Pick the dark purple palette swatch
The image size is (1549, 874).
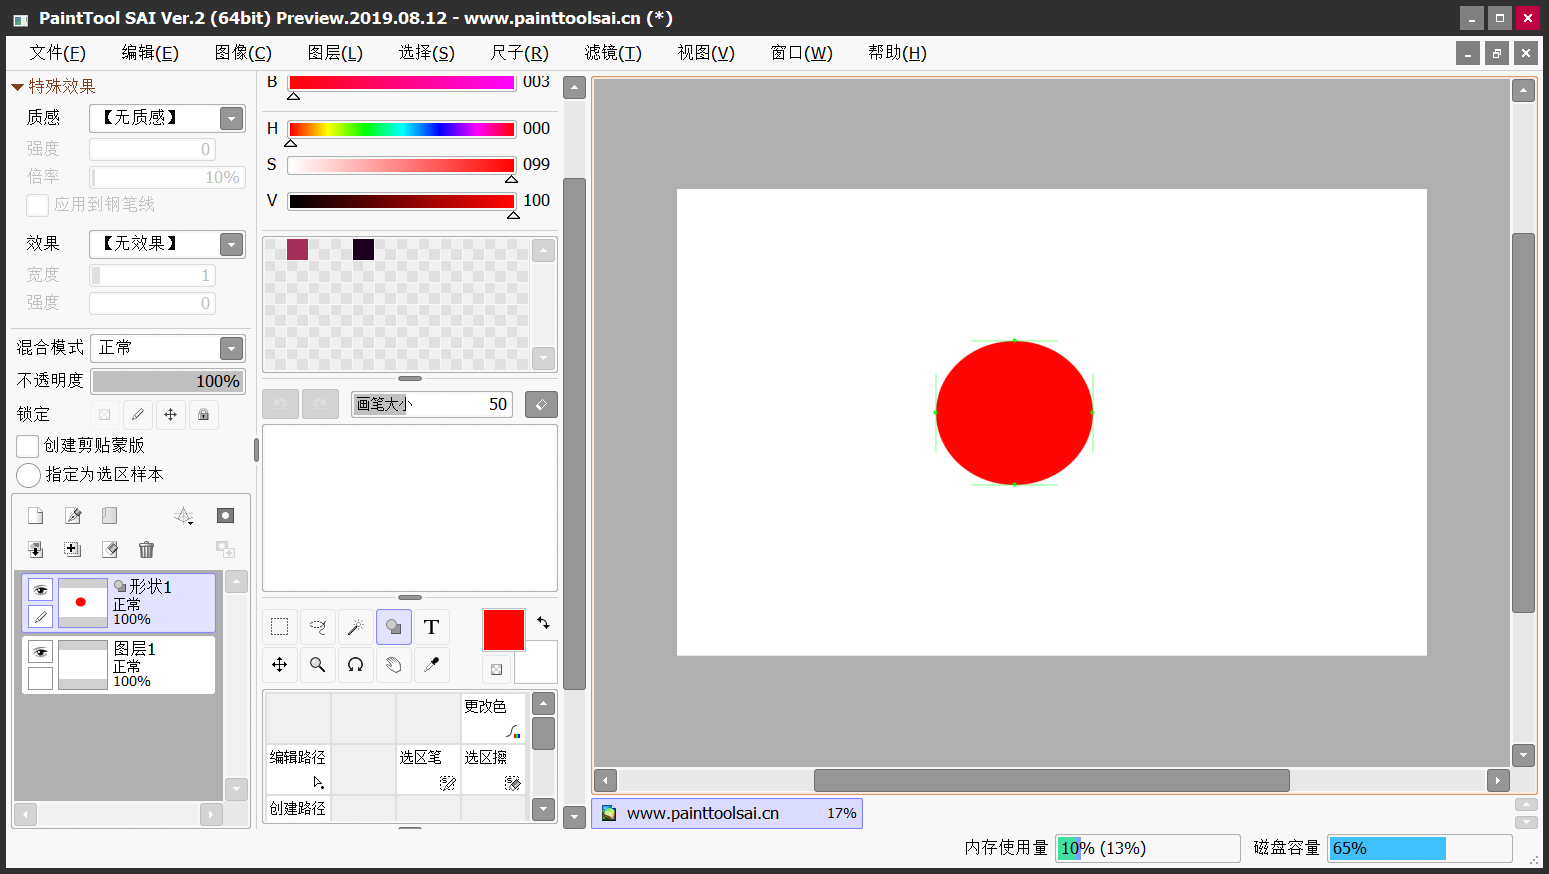tap(364, 249)
